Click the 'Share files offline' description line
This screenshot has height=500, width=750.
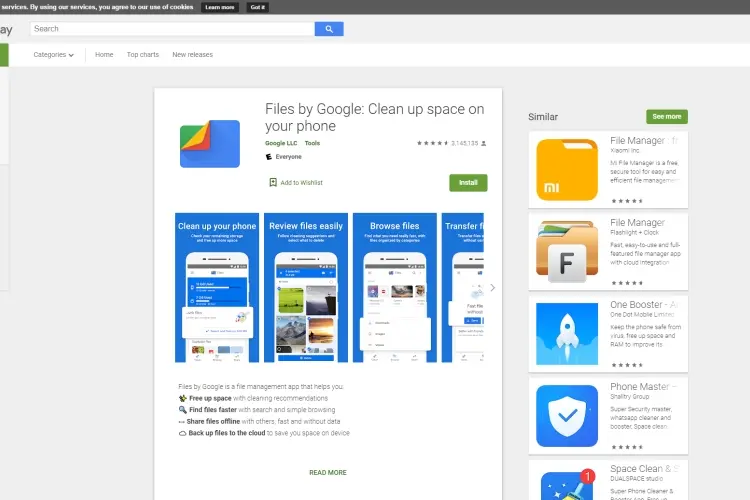point(259,422)
